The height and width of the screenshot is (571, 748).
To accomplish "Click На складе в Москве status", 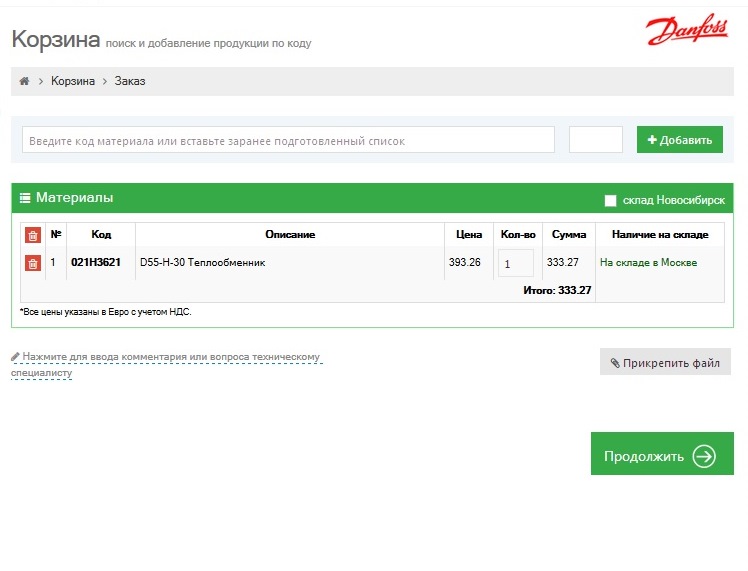I will [648, 262].
